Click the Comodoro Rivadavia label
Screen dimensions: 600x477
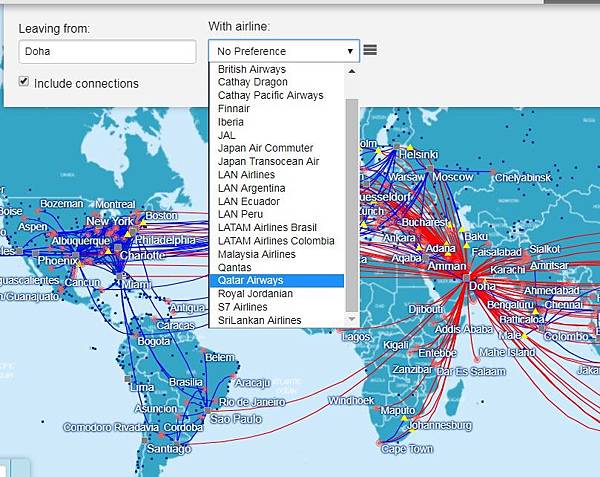[111, 427]
